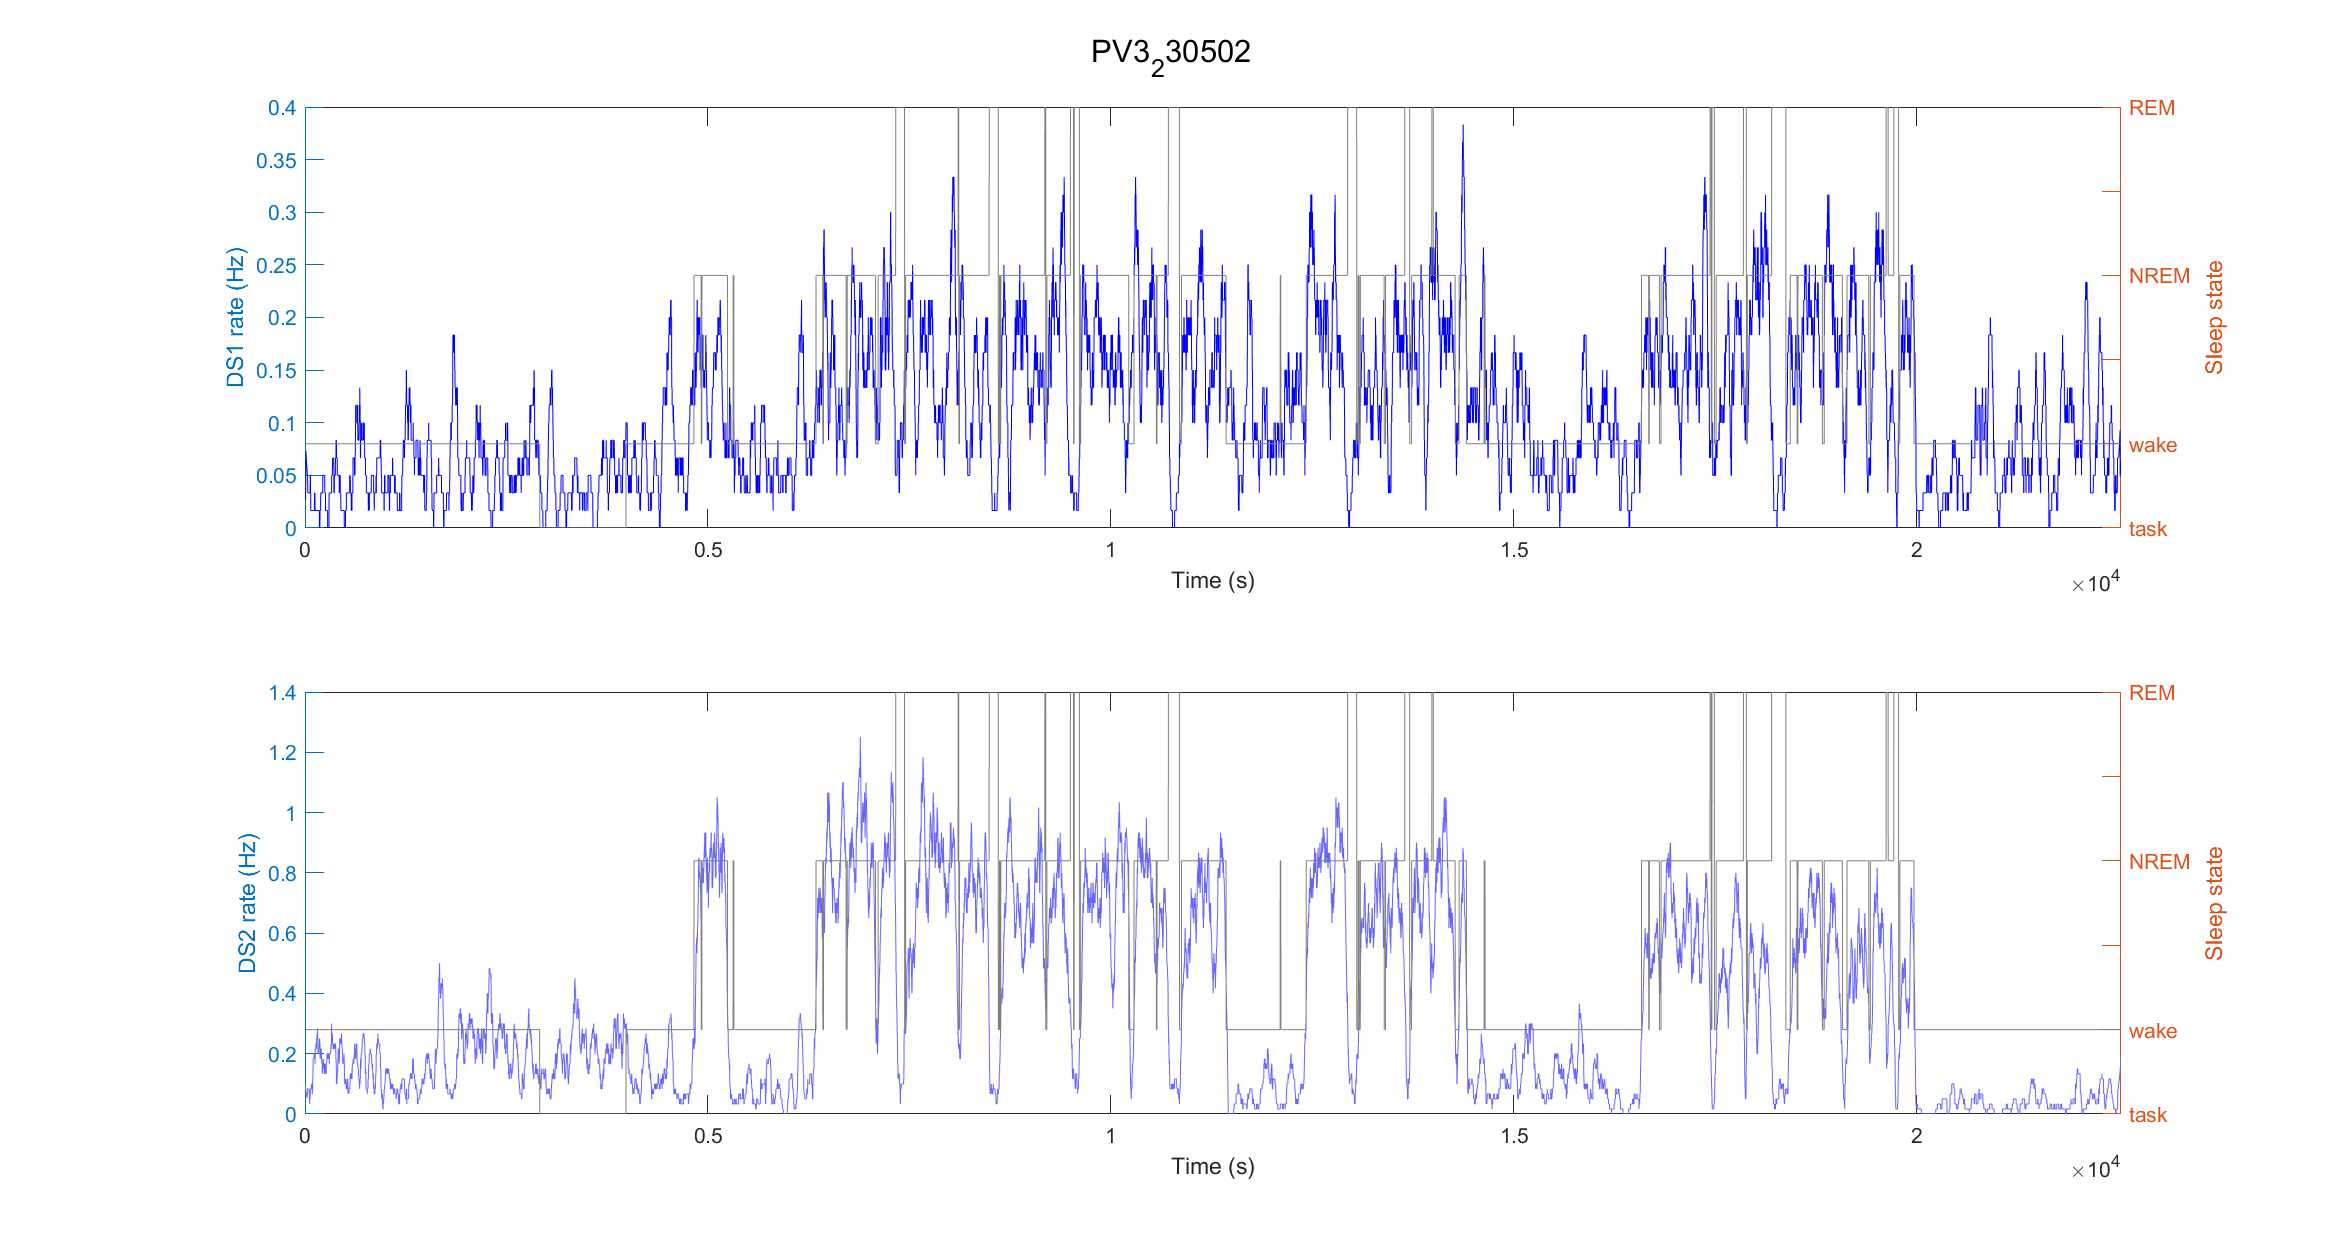The image size is (2344, 1250).
Task: Click the REM tick label on the bottom plot
Action: click(2151, 693)
